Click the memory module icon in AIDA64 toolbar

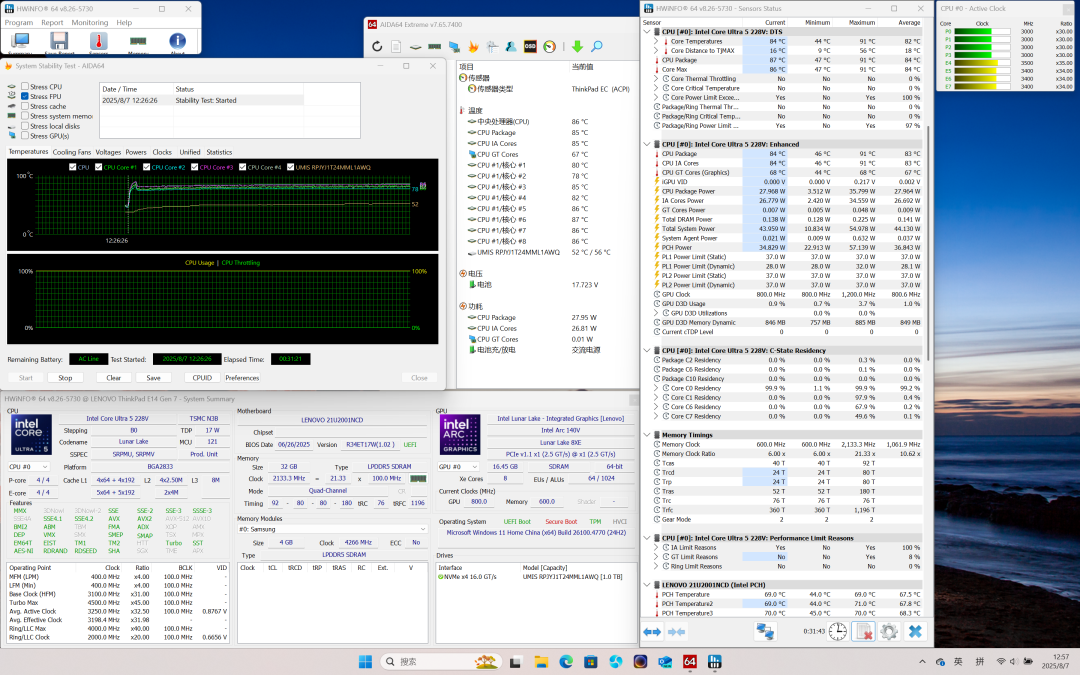pos(435,47)
